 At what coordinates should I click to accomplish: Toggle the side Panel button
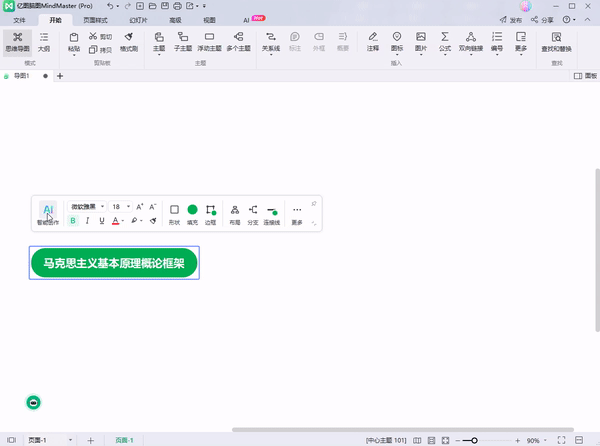click(x=585, y=76)
